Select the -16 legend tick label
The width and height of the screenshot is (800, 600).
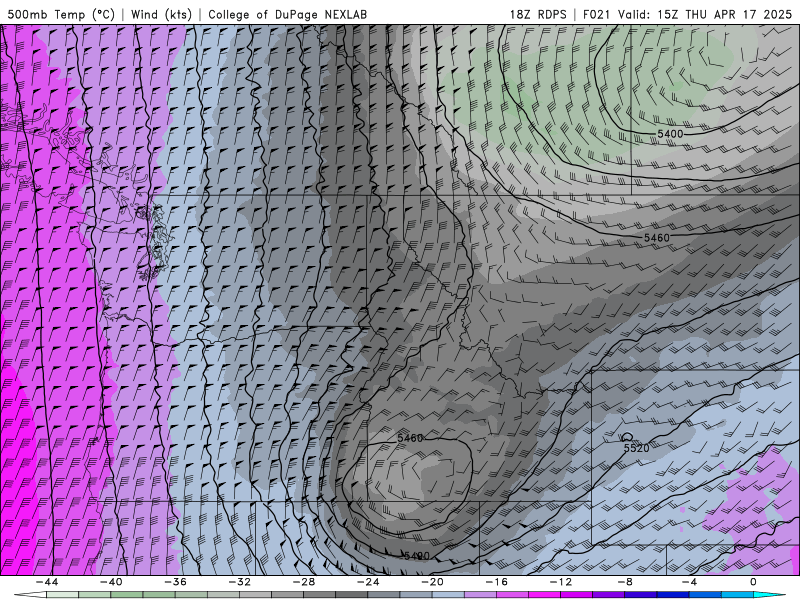496,582
